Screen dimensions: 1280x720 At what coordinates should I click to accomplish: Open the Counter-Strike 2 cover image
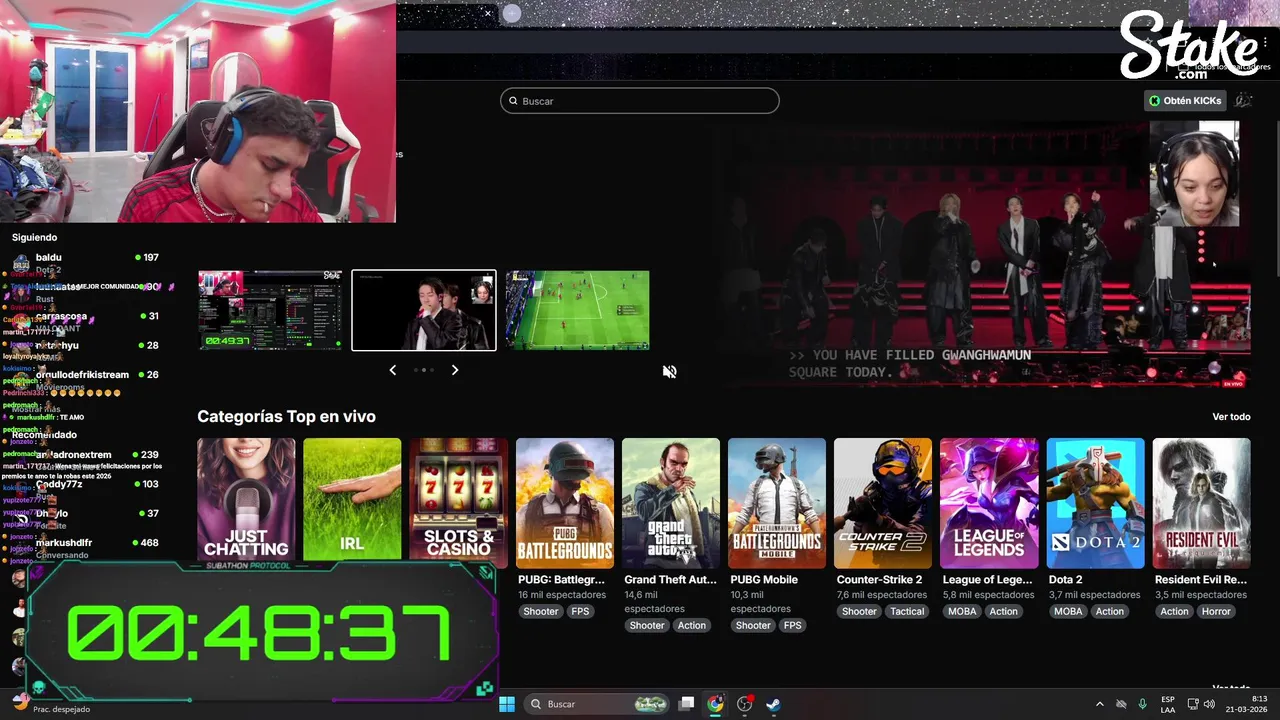tap(883, 503)
